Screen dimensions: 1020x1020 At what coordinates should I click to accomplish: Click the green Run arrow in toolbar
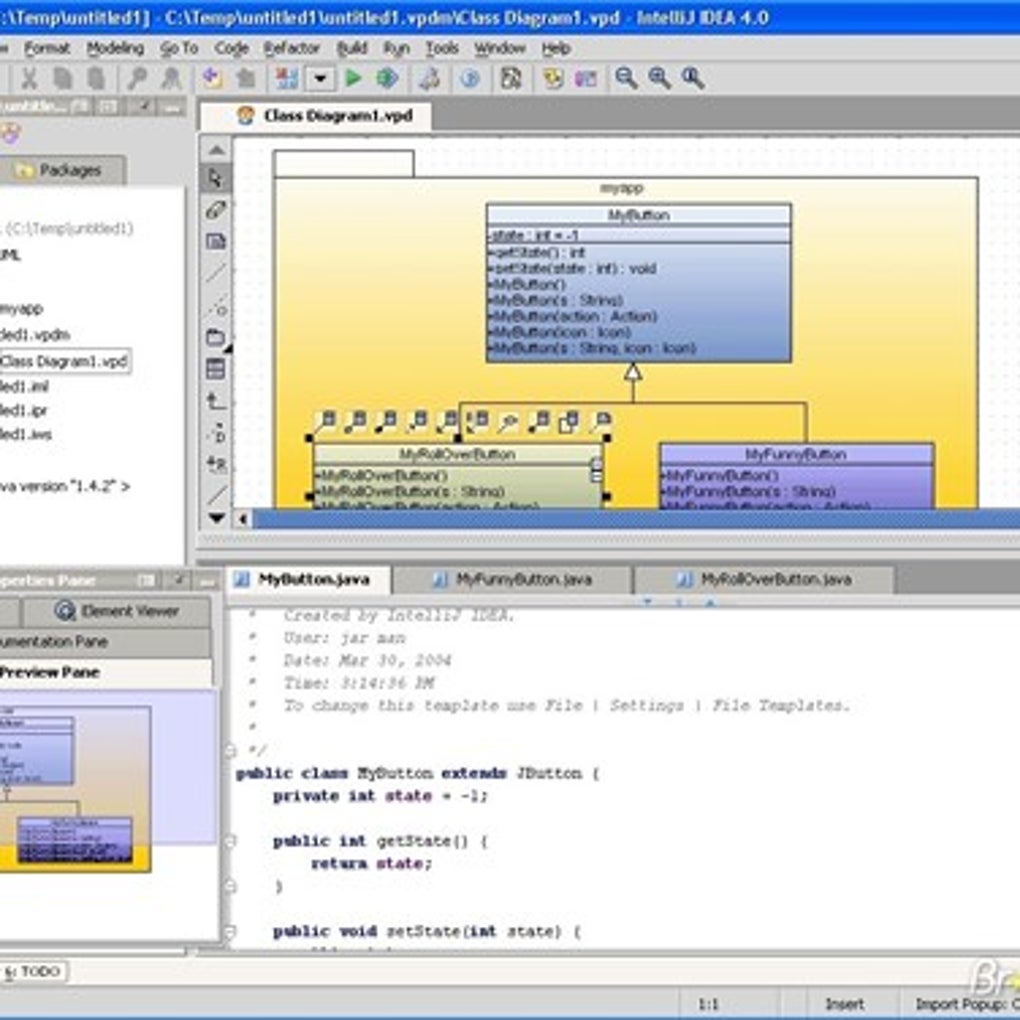pos(353,78)
